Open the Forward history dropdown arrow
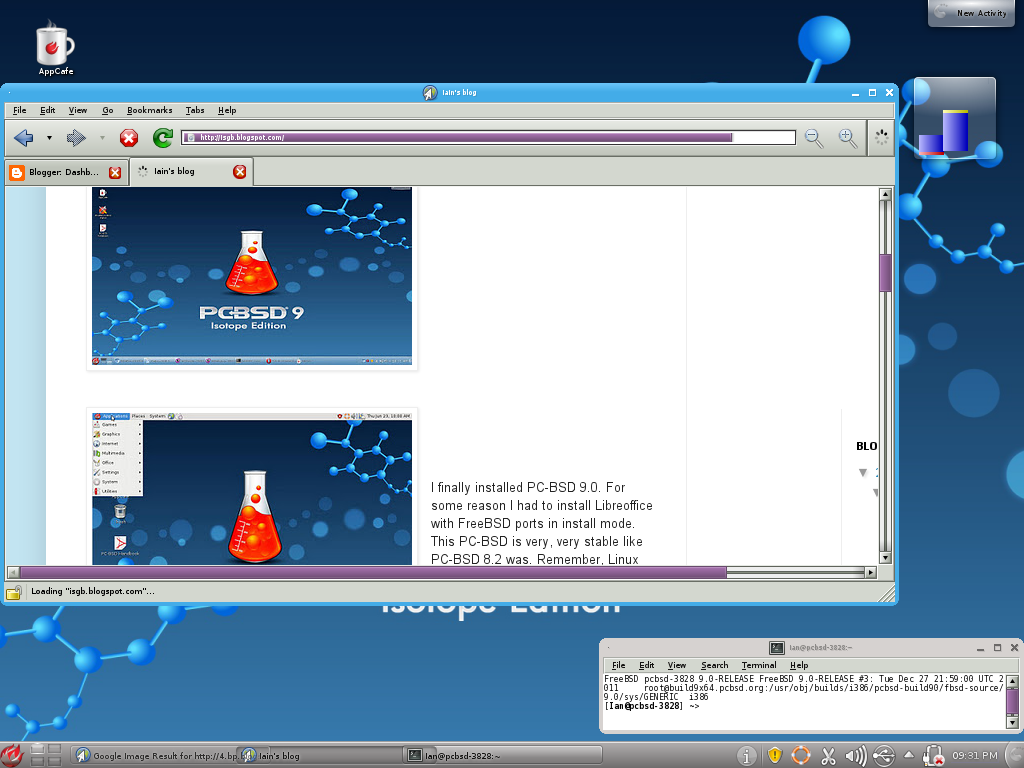Viewport: 1024px width, 768px height. coord(102,138)
